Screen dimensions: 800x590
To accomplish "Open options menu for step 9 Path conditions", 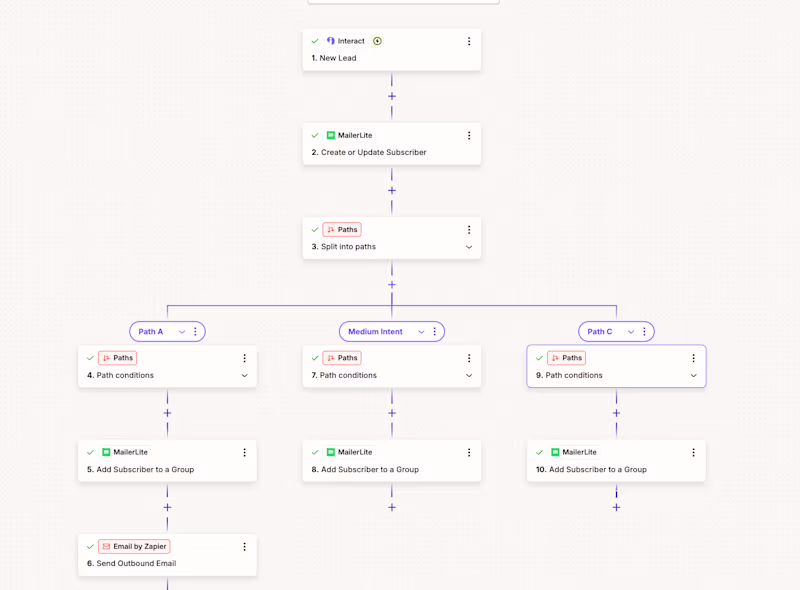I will click(693, 358).
